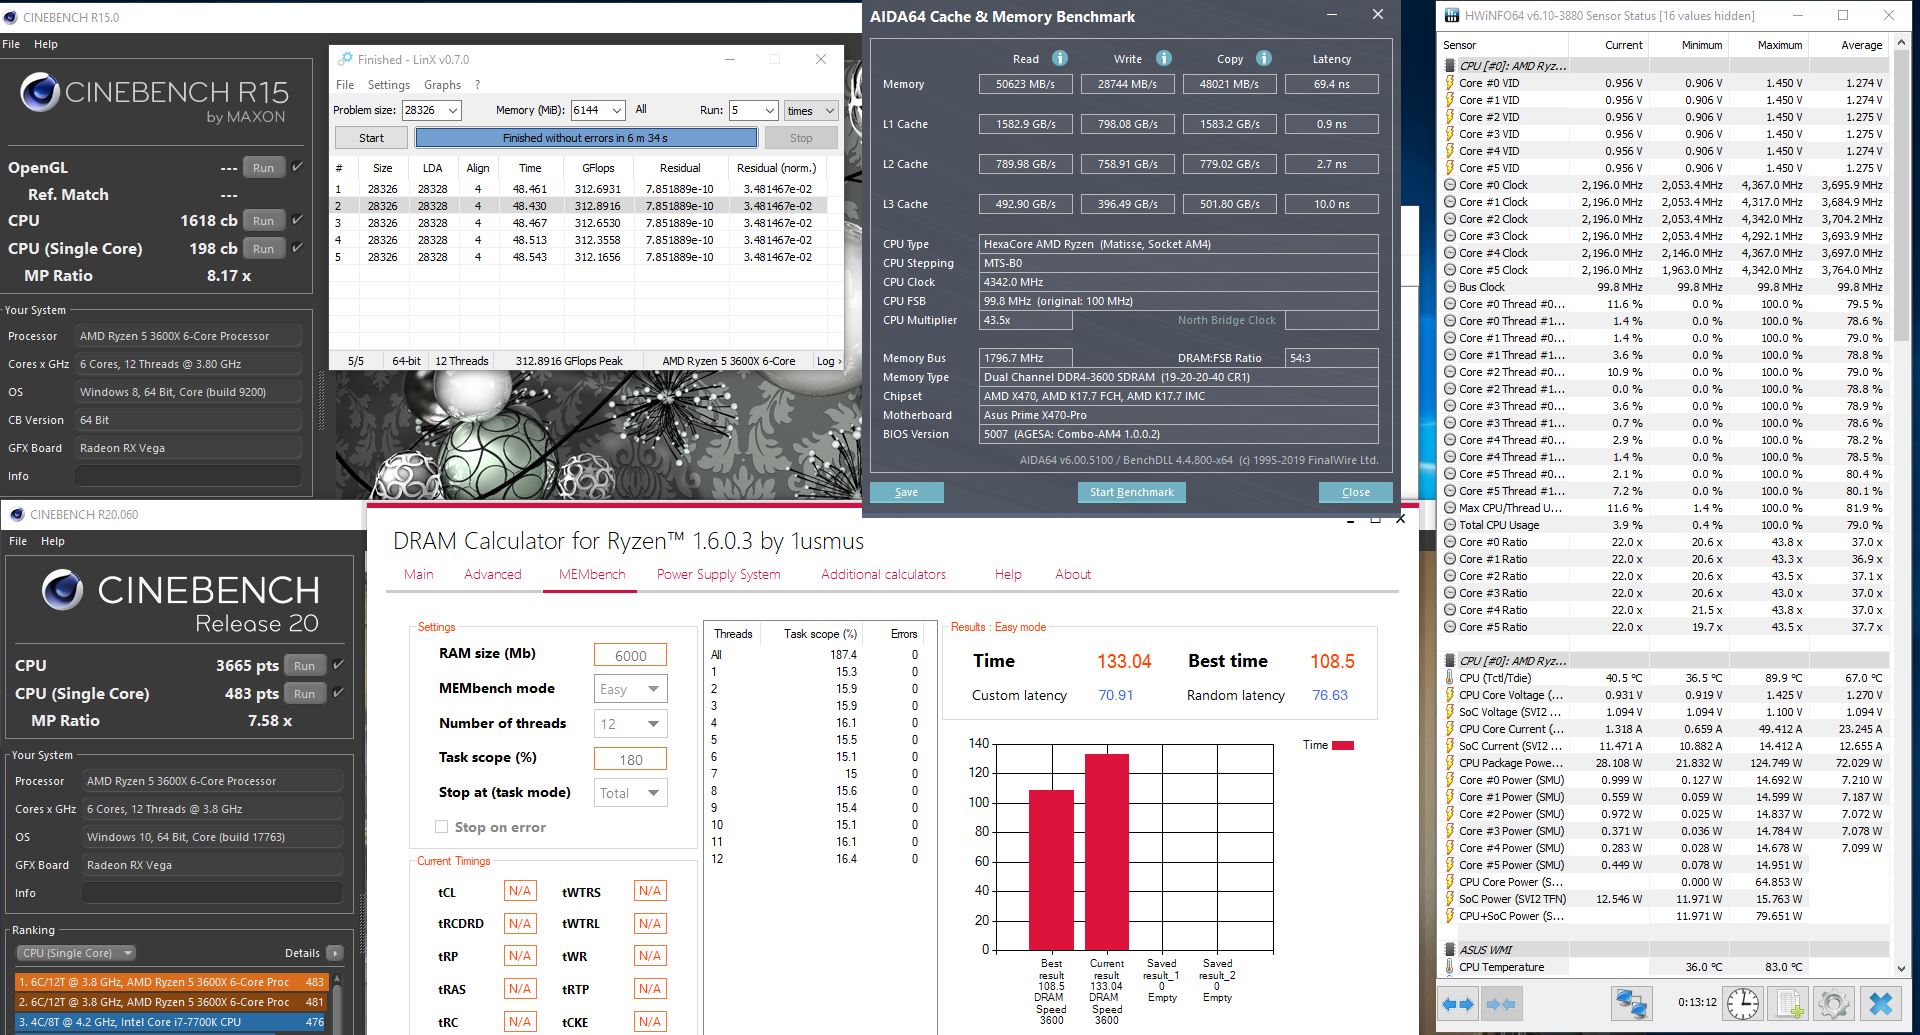Viewport: 1920px width, 1035px height.
Task: Click Total CPU Usage sensor icon
Action: tap(1450, 525)
